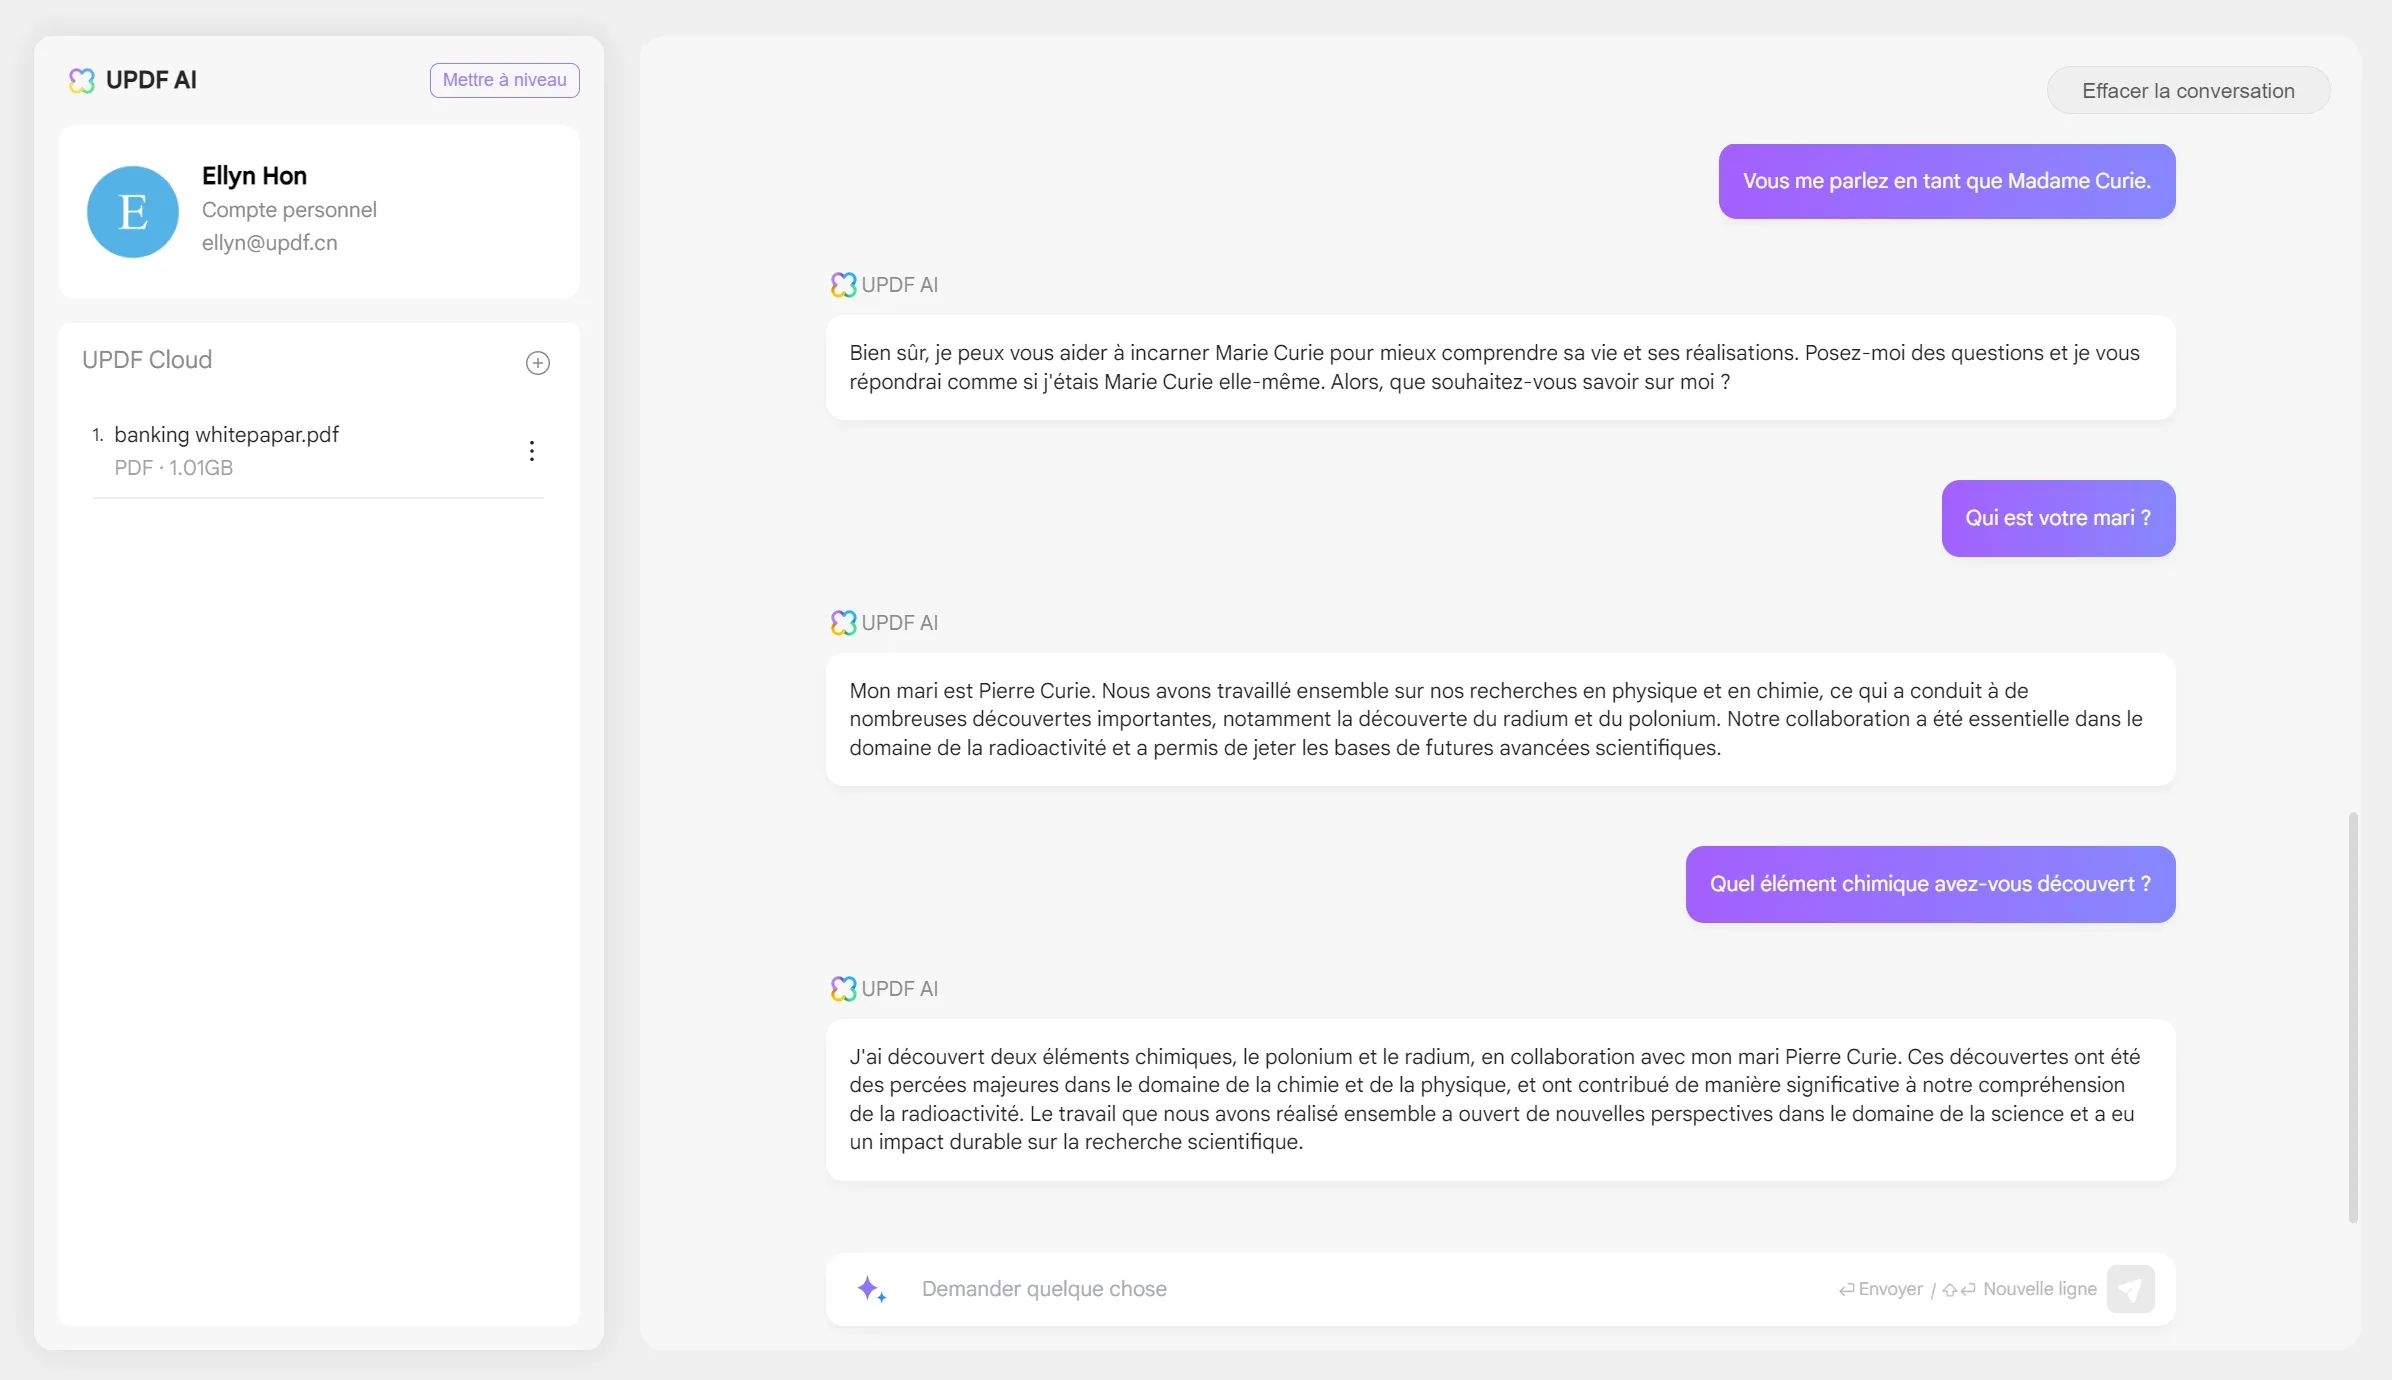
Task: Click the UPDF AI icon above the 'Mon mari est' reply
Action: (x=843, y=623)
